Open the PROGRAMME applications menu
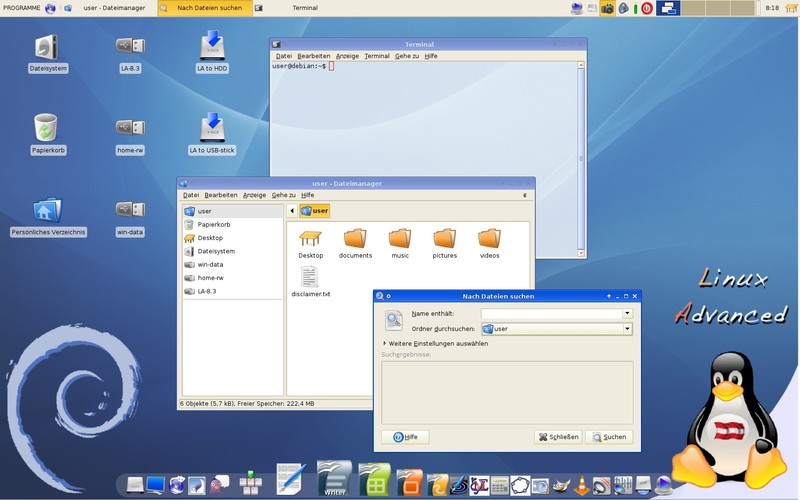This screenshot has height=500, width=800. click(x=21, y=8)
